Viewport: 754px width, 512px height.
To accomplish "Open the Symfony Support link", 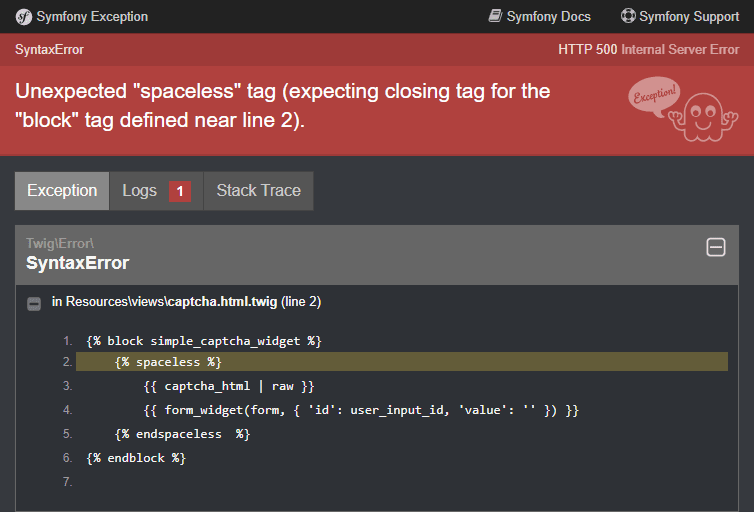I will 680,16.
